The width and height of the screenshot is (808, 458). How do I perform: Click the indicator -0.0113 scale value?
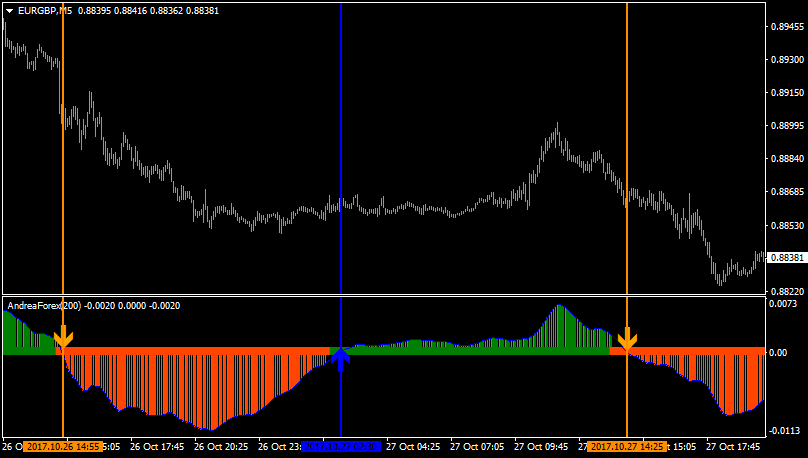(784, 429)
